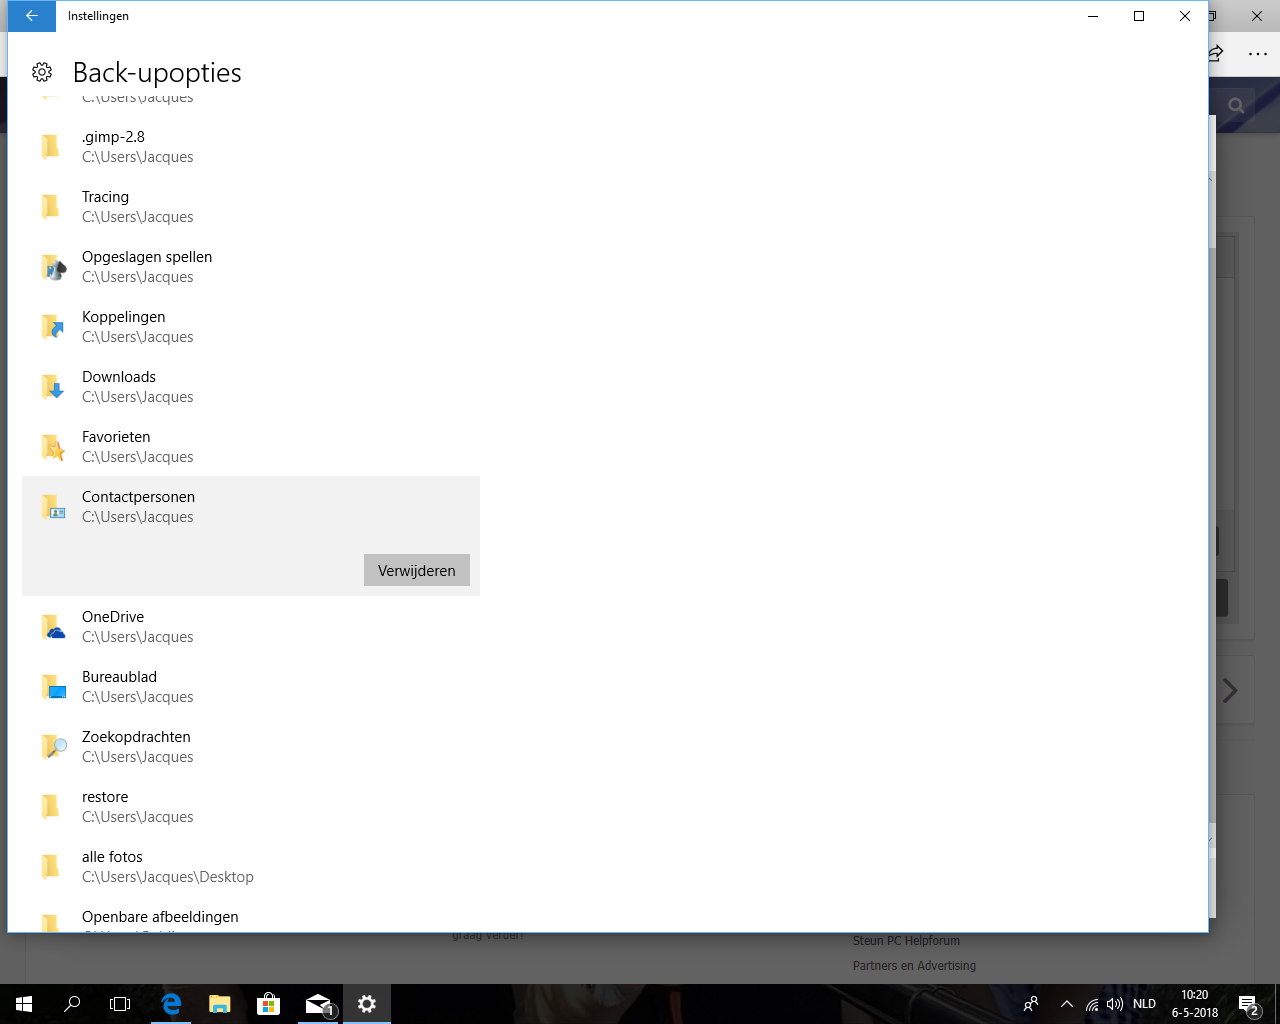1280x1024 pixels.
Task: Open the Mail app in taskbar
Action: 318,1004
